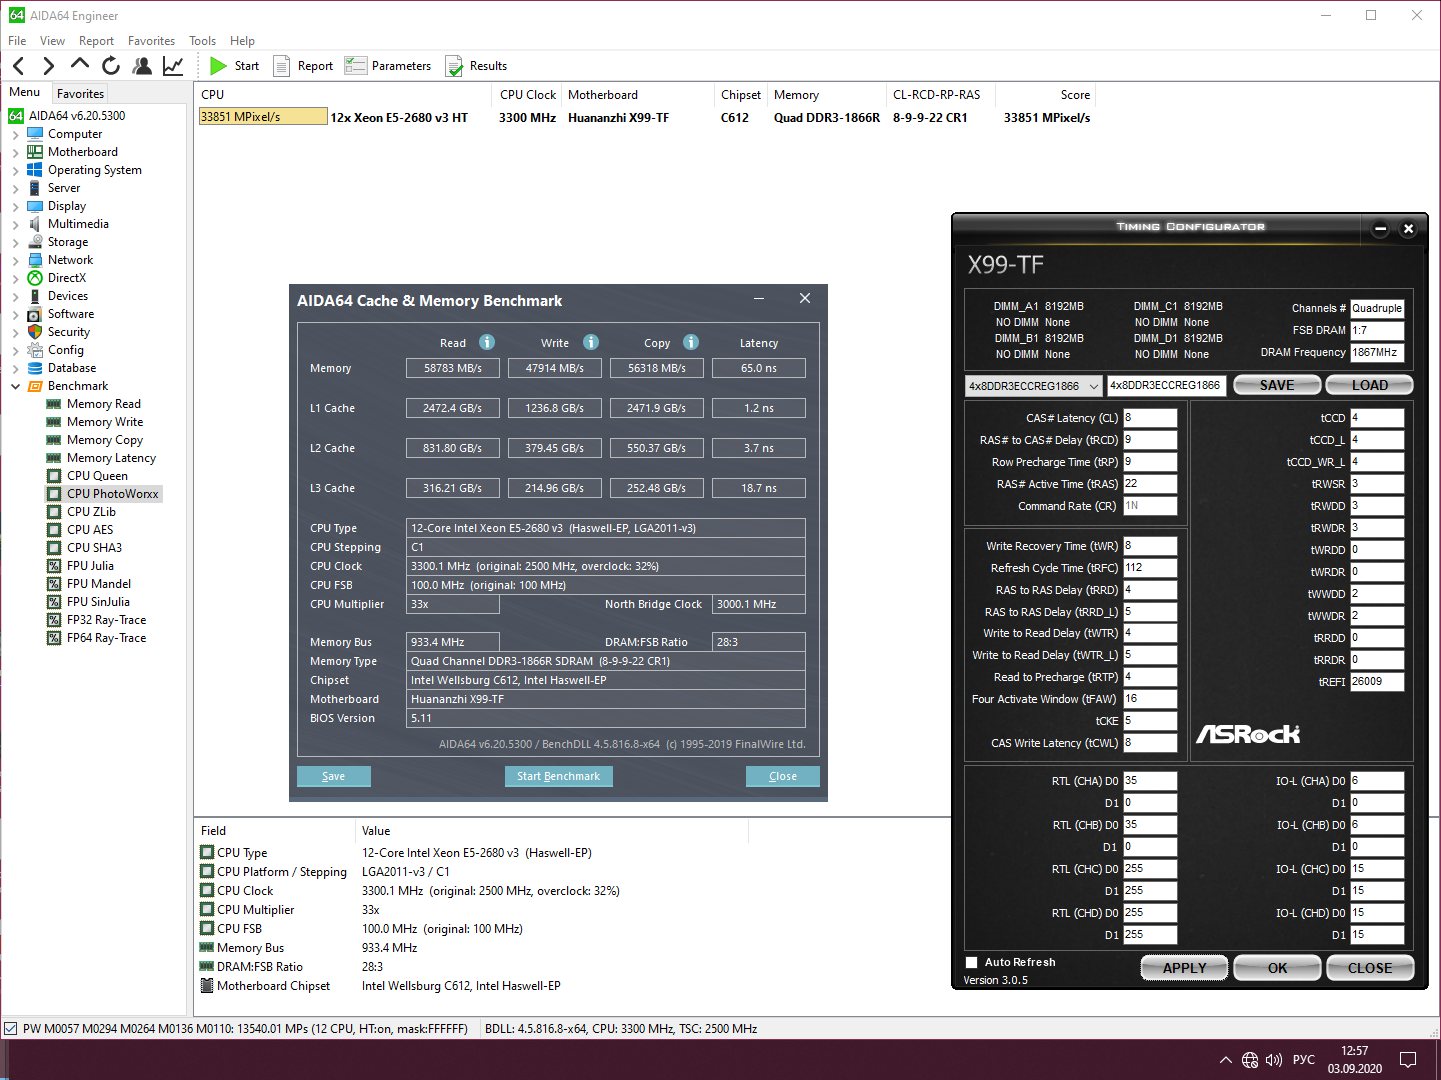Image resolution: width=1441 pixels, height=1080 pixels.
Task: Click the Report toolbar button
Action: point(304,66)
